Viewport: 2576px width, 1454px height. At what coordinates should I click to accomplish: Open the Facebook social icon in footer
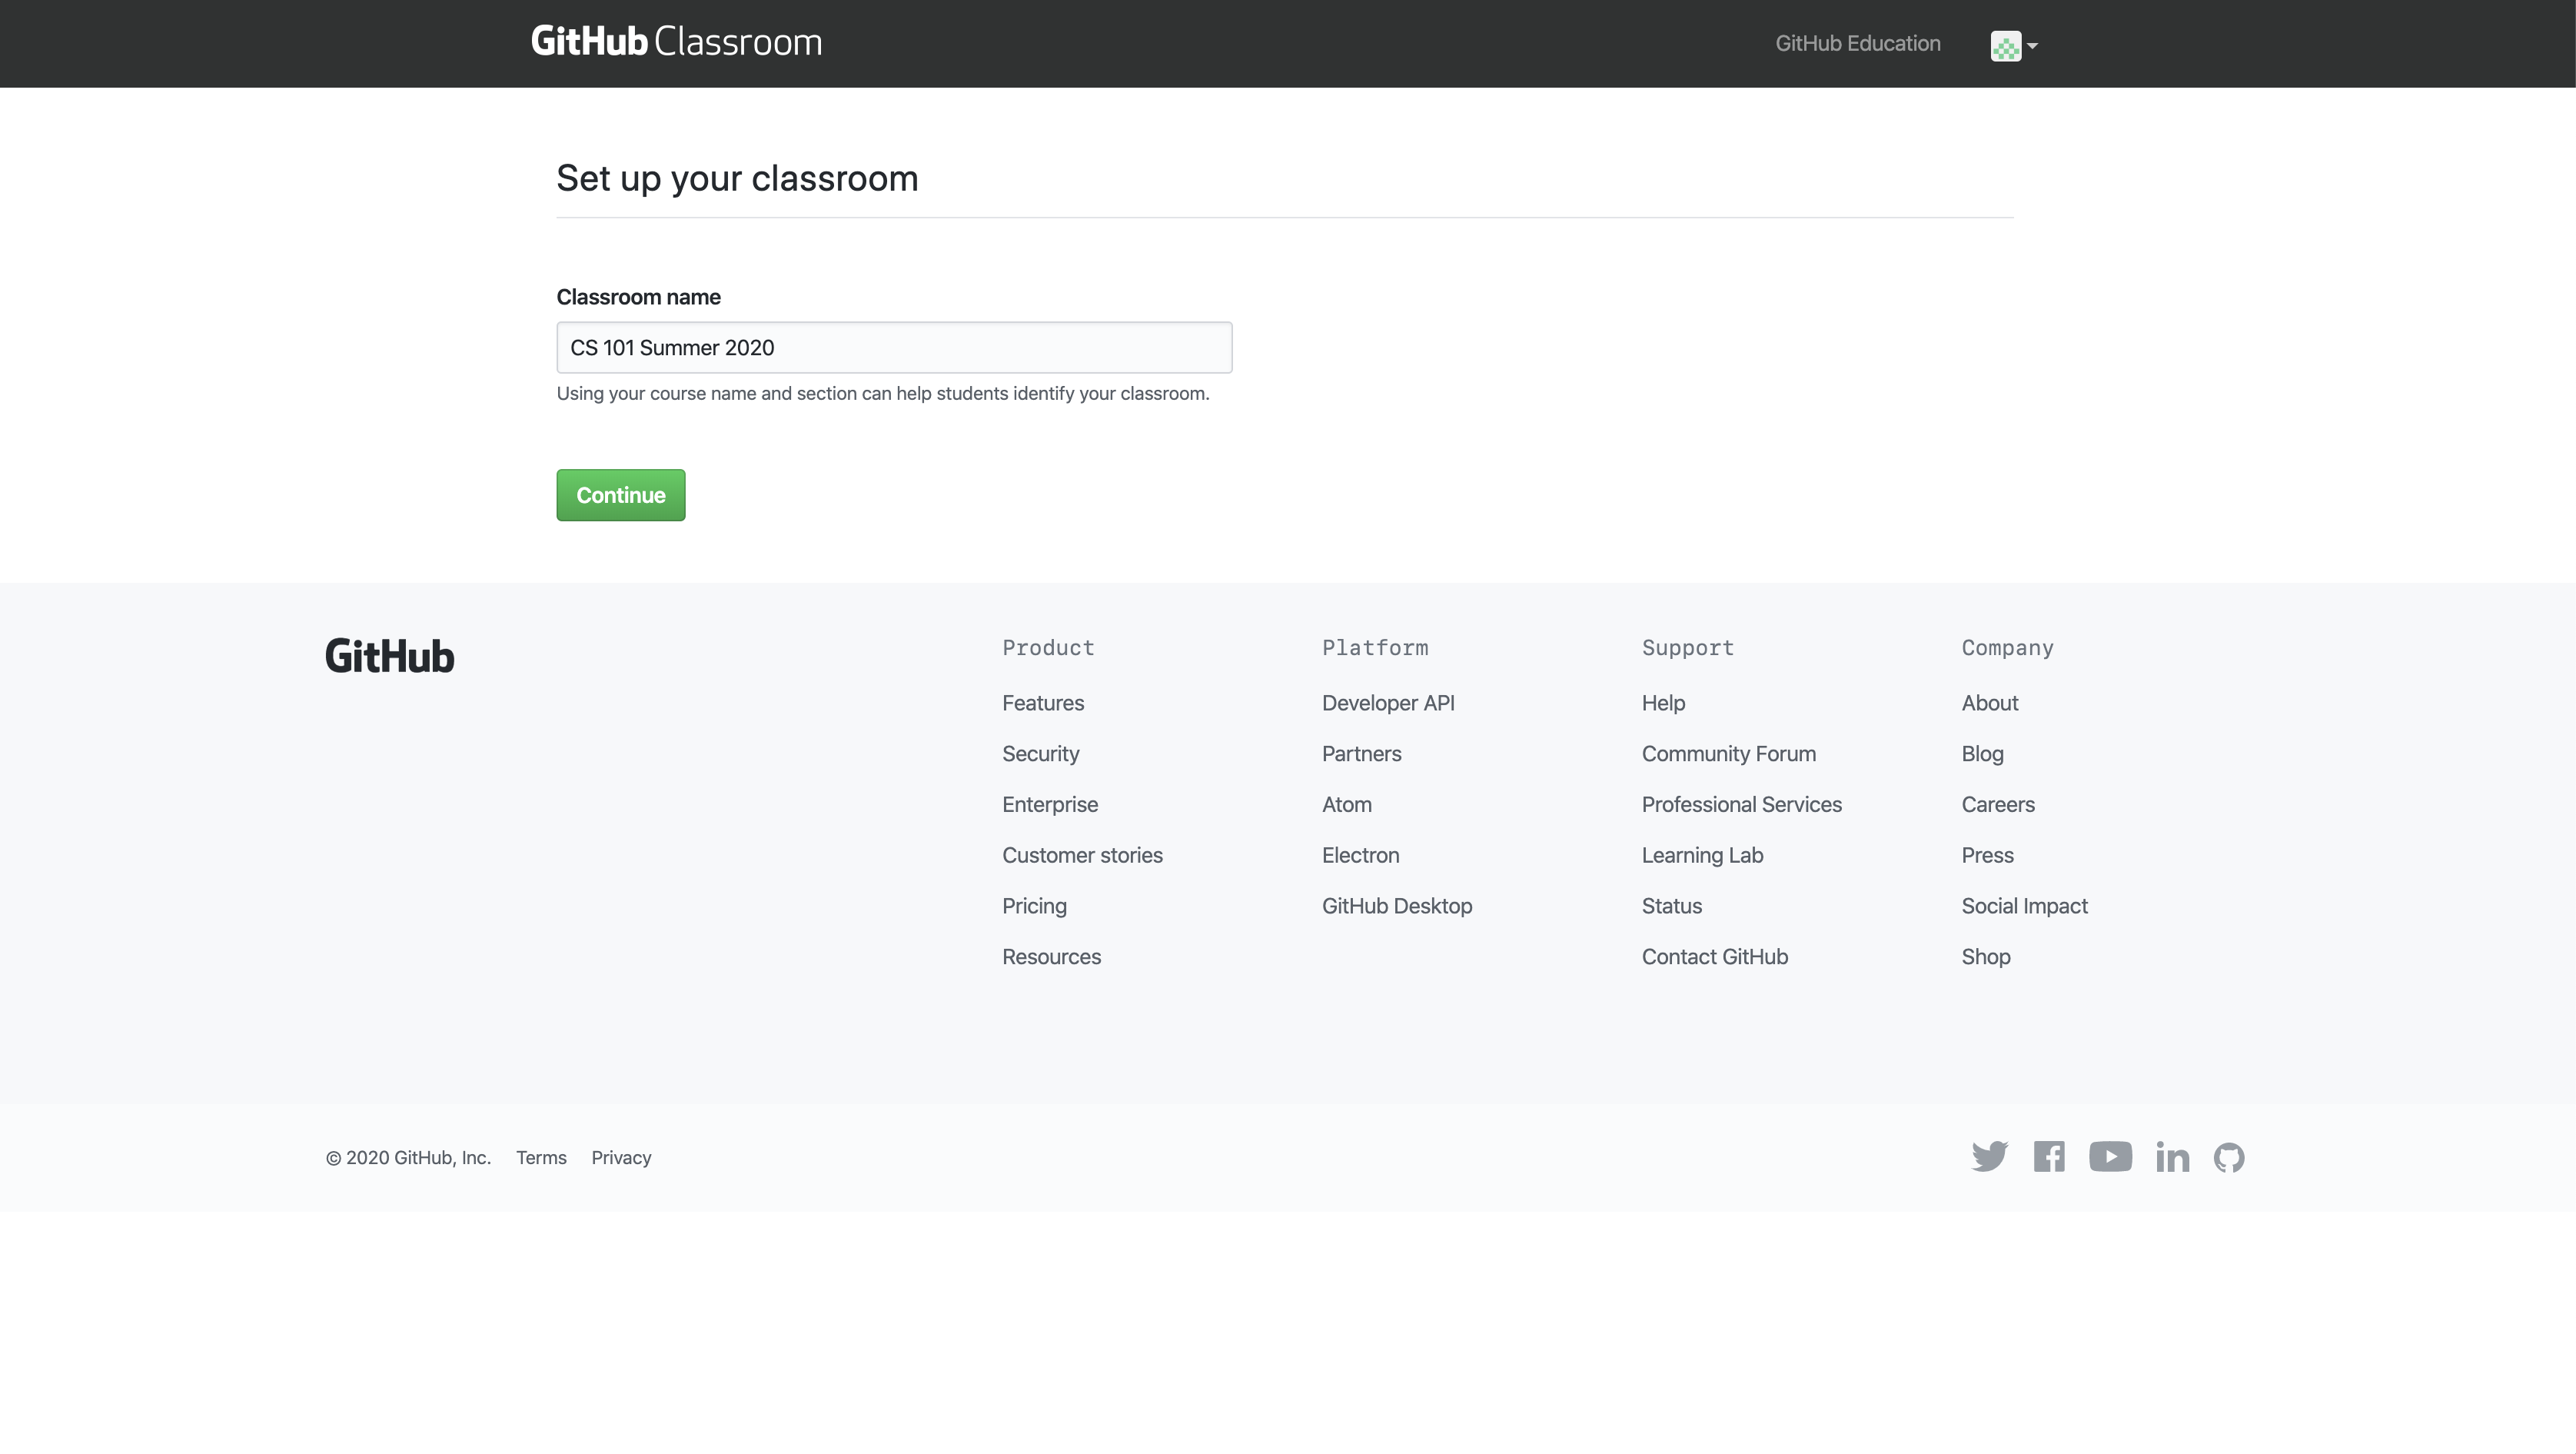[x=2049, y=1156]
